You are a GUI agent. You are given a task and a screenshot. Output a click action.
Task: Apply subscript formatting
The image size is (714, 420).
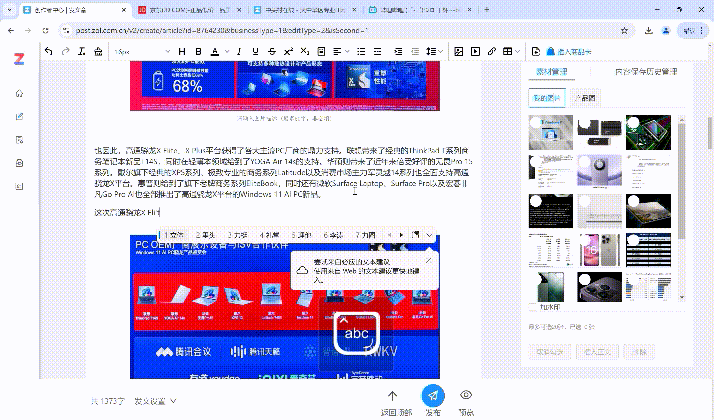pyautogui.click(x=305, y=51)
